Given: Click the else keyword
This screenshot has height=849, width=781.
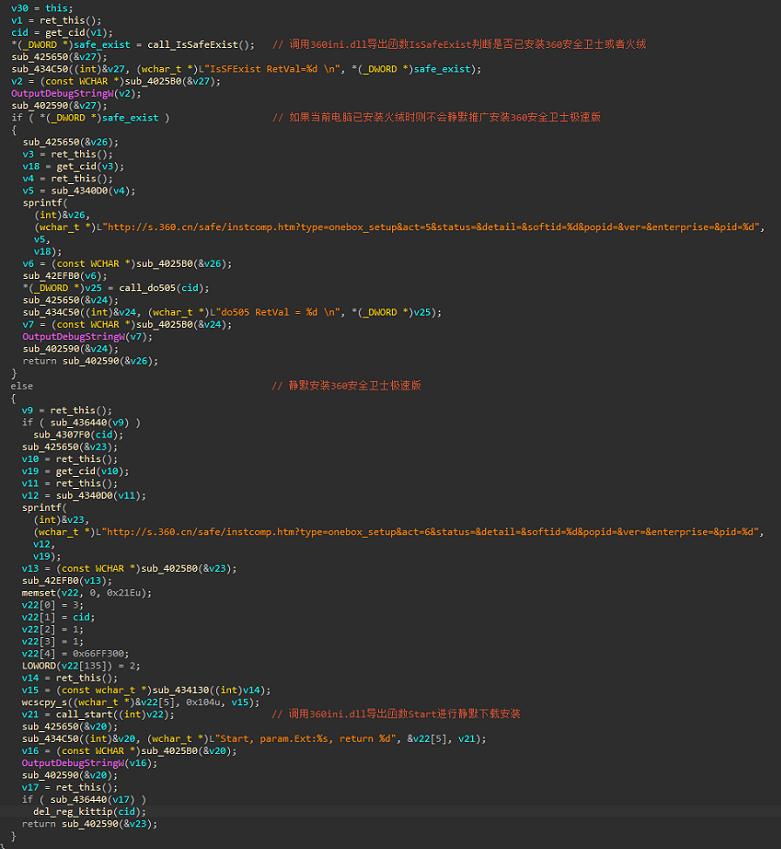Looking at the screenshot, I should [22, 385].
